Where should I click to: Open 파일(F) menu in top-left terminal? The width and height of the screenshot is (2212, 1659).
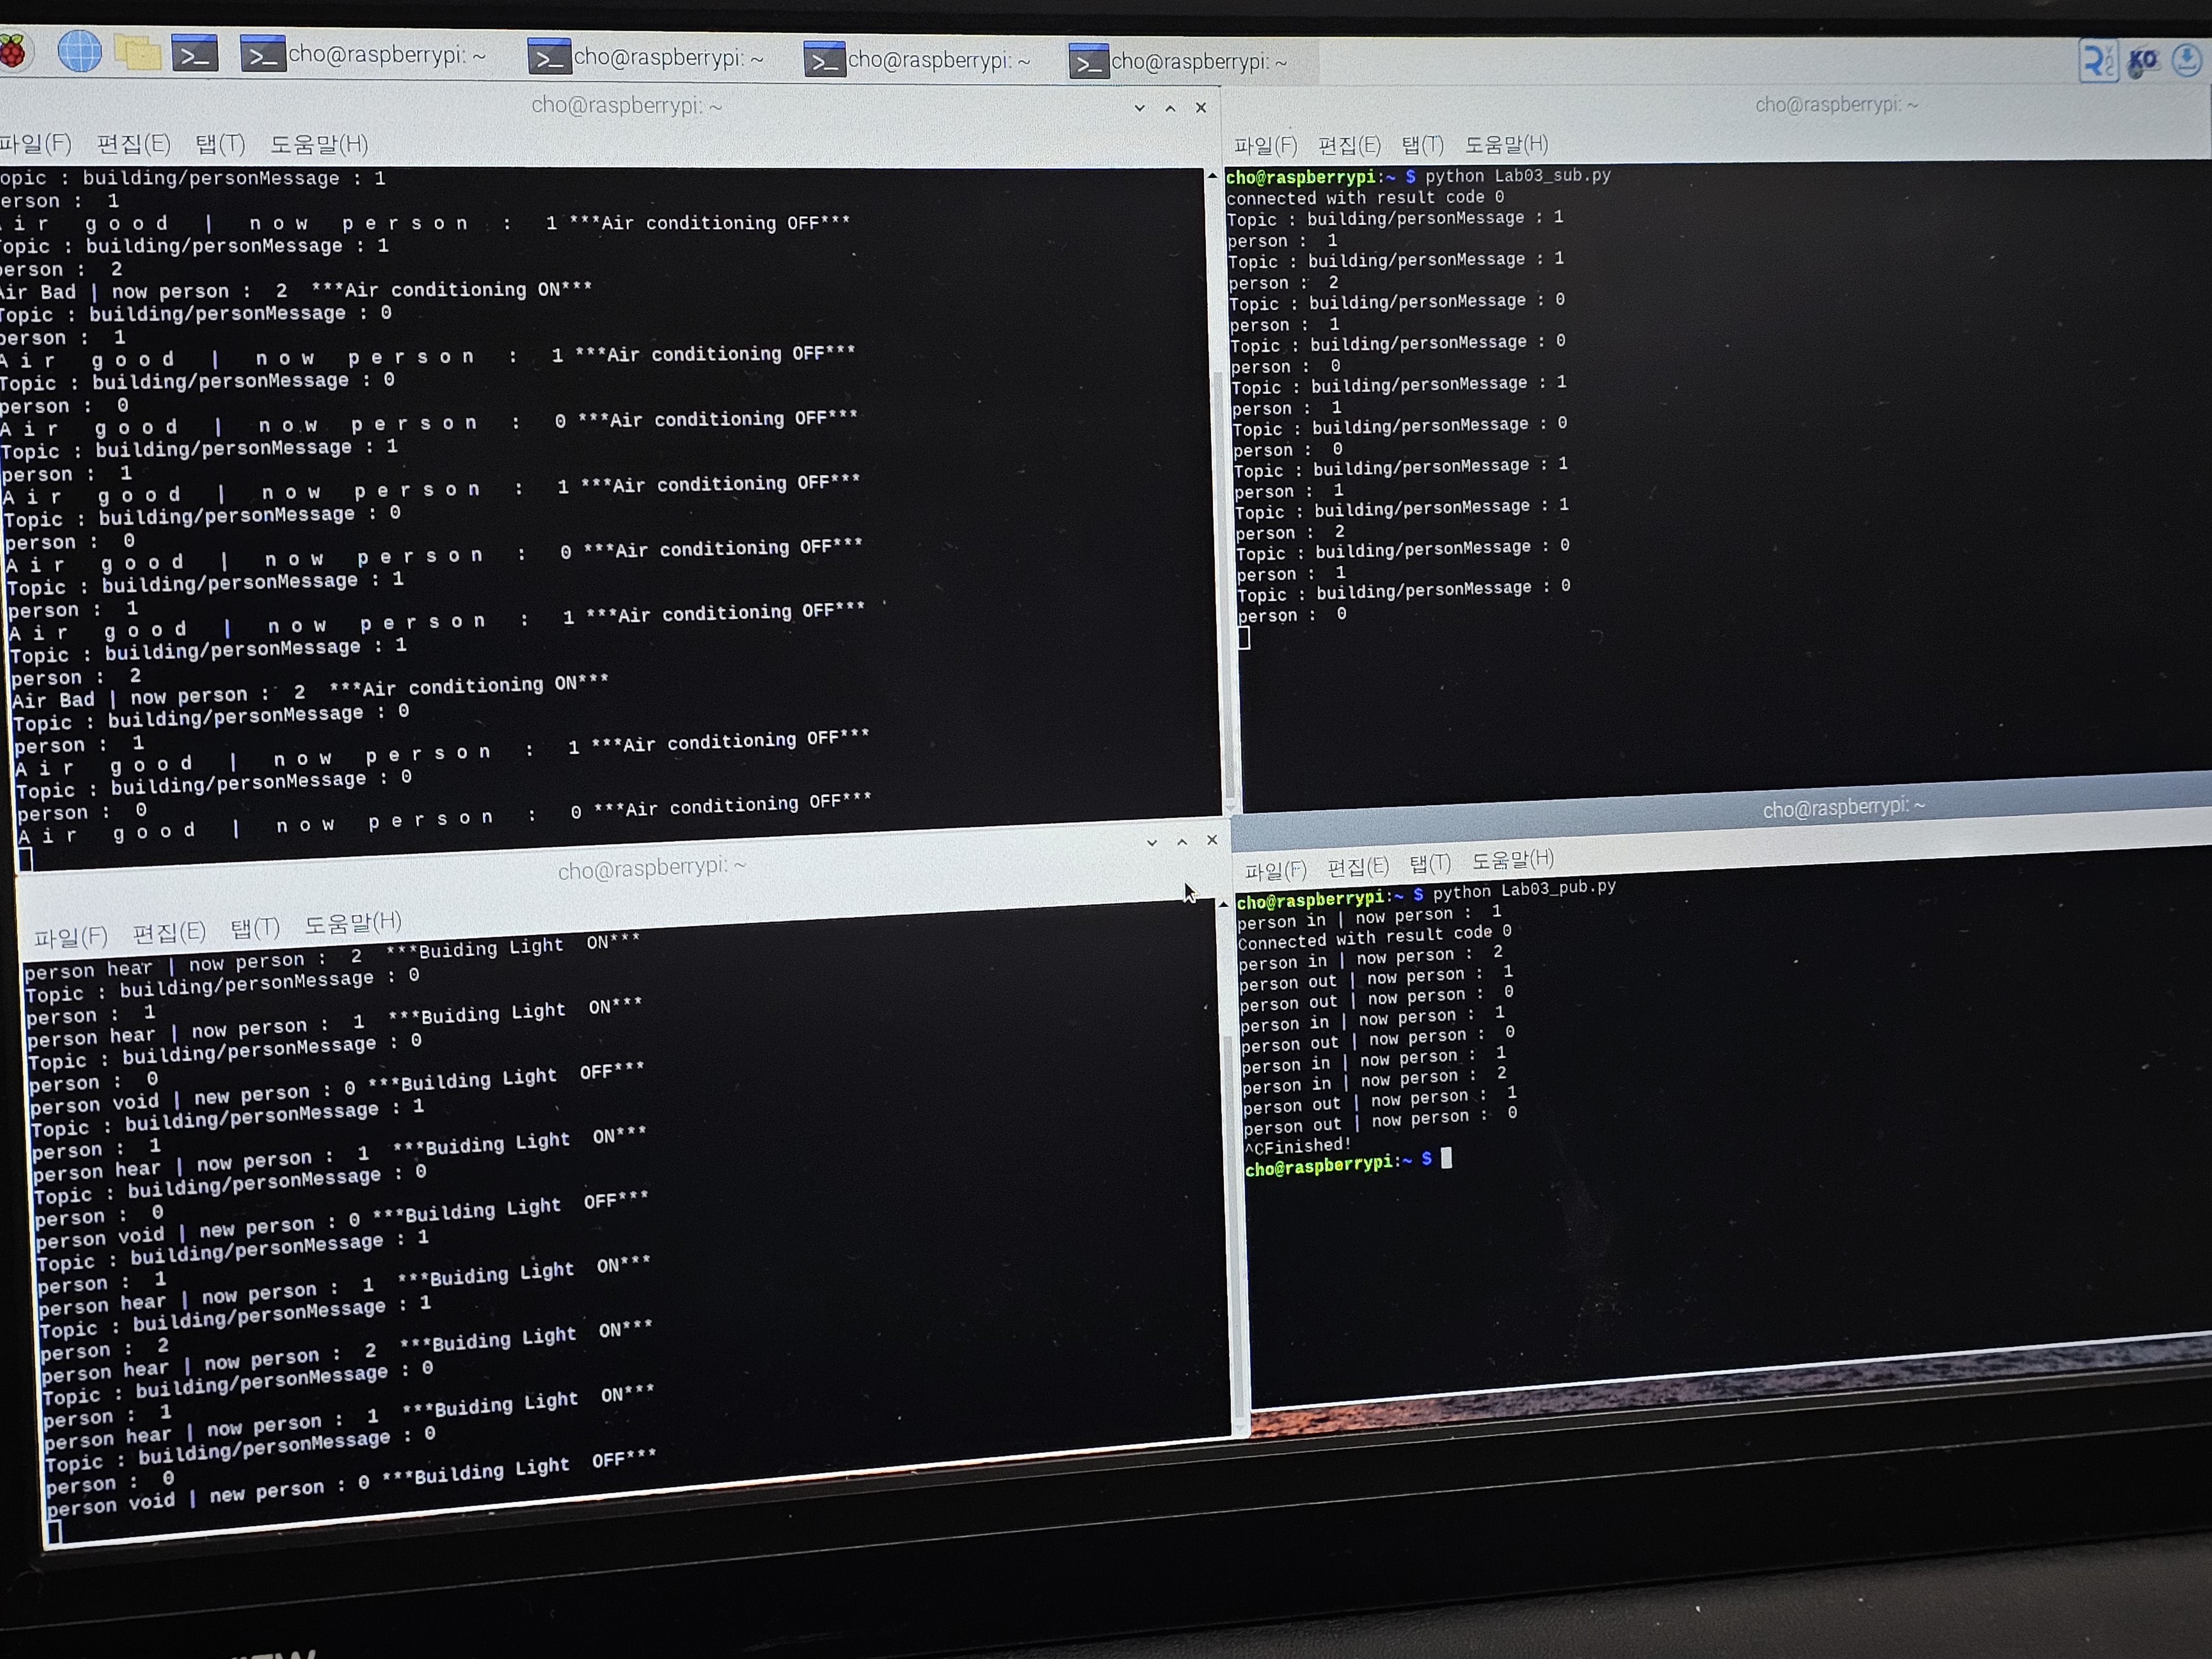click(36, 144)
